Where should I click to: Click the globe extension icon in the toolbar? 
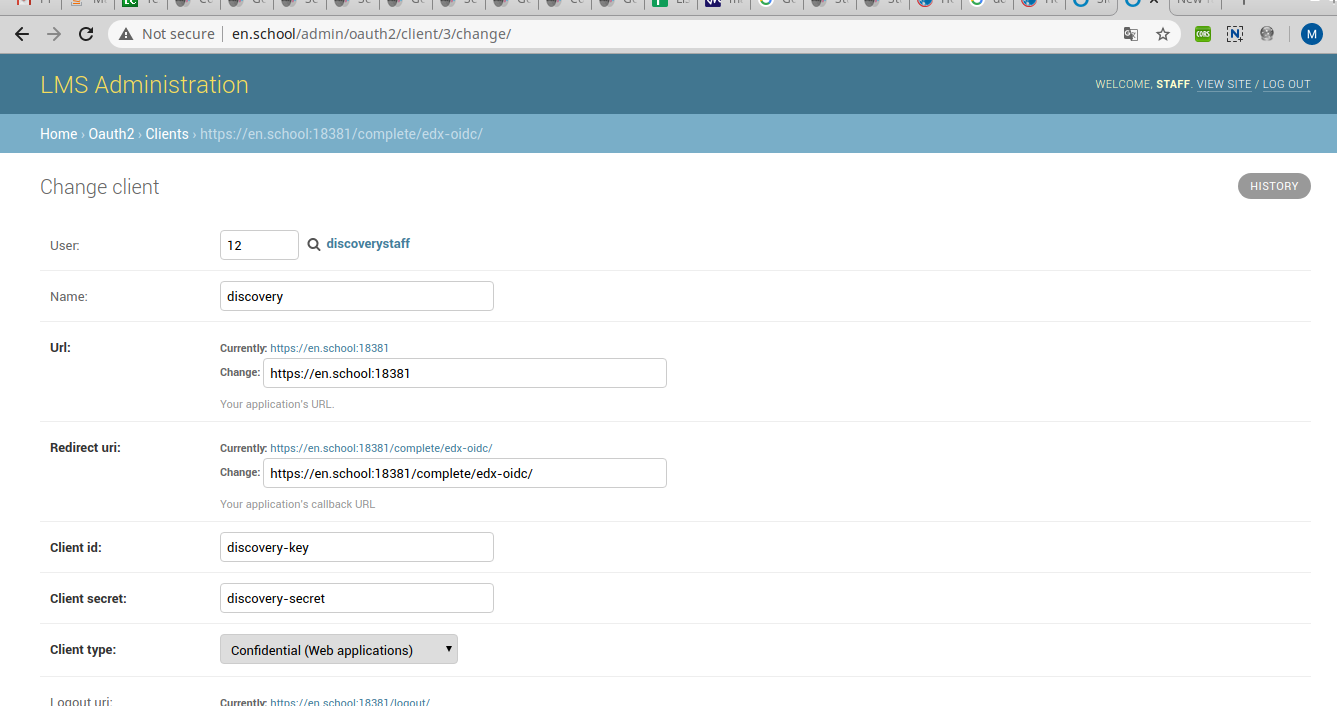click(x=1267, y=33)
